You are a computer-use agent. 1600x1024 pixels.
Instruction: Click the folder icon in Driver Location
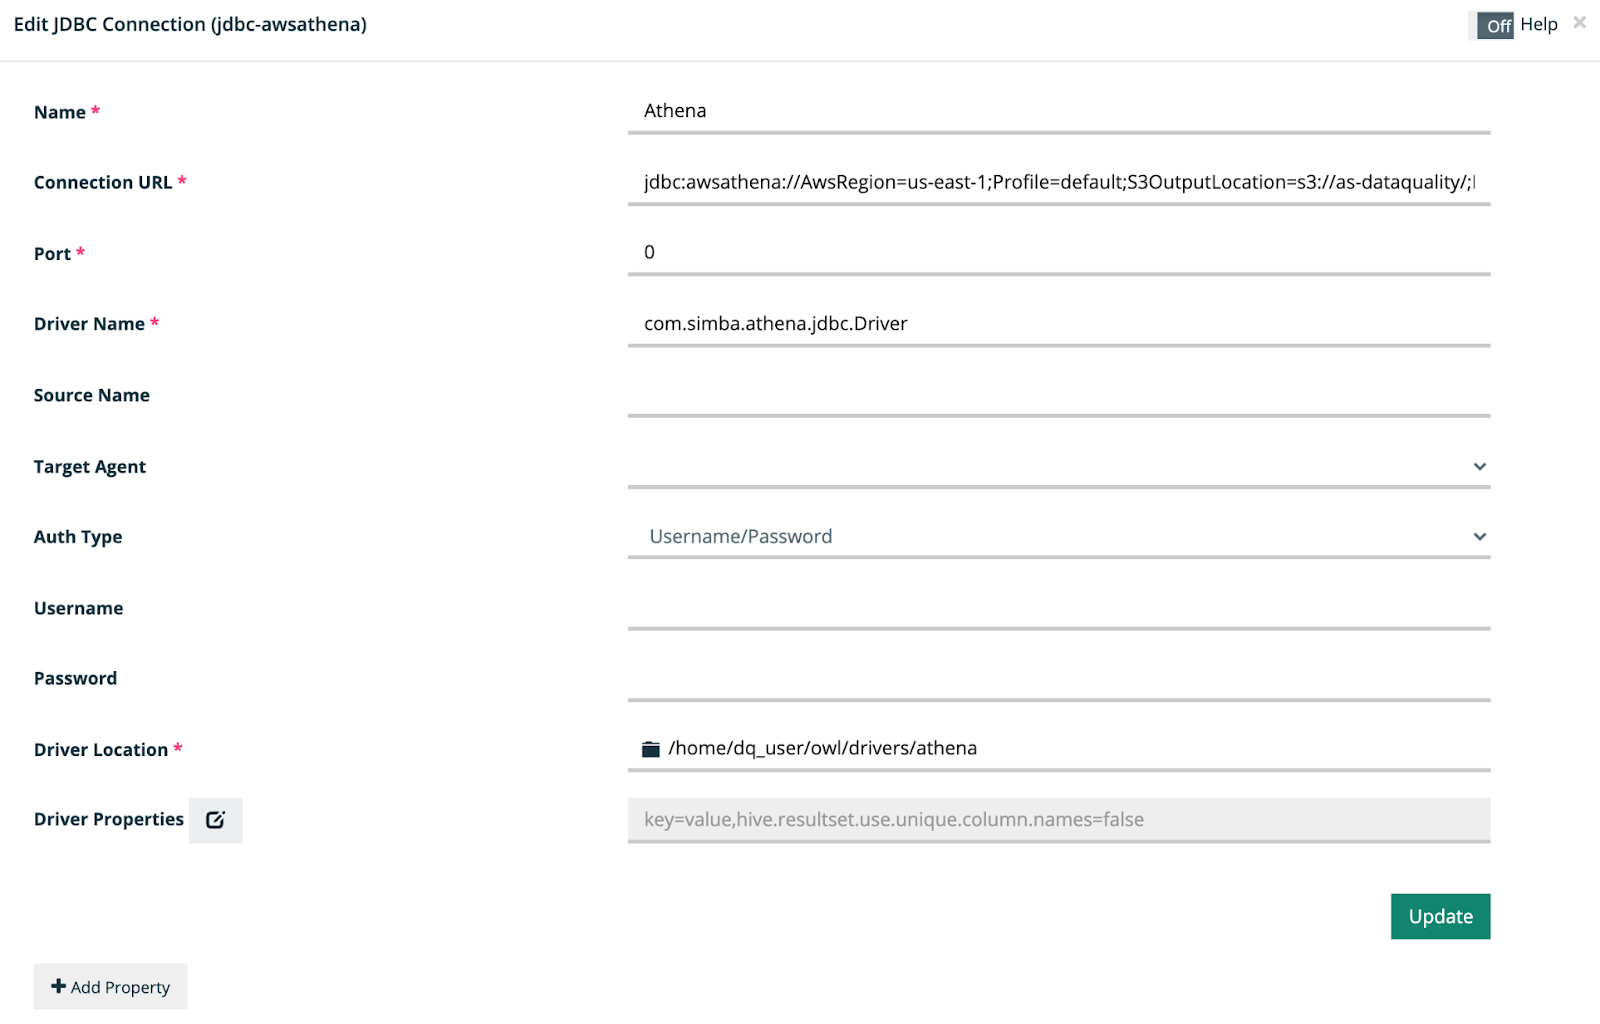[651, 749]
